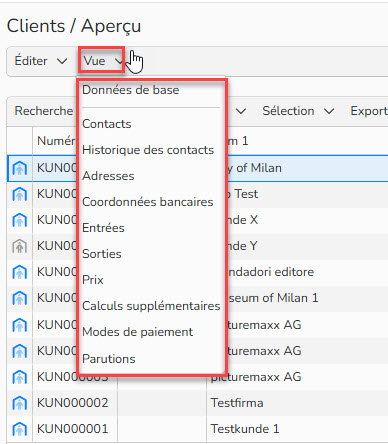This screenshot has height=444, width=388.
Task: Open the Parutions view
Action: (109, 359)
